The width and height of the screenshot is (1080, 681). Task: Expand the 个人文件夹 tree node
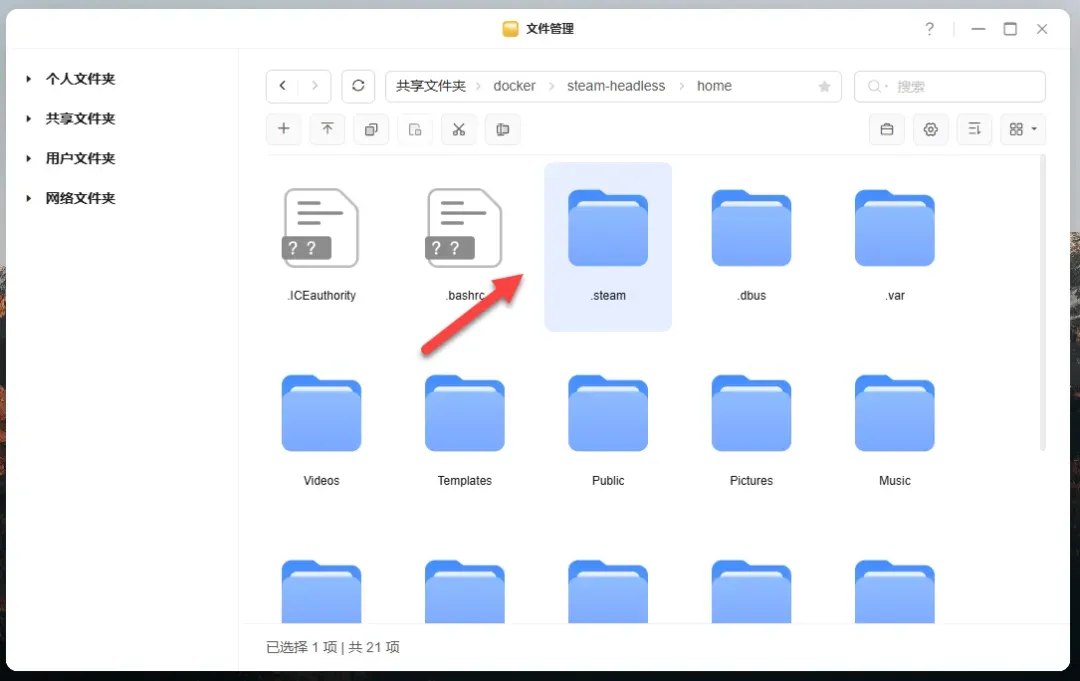[x=30, y=79]
